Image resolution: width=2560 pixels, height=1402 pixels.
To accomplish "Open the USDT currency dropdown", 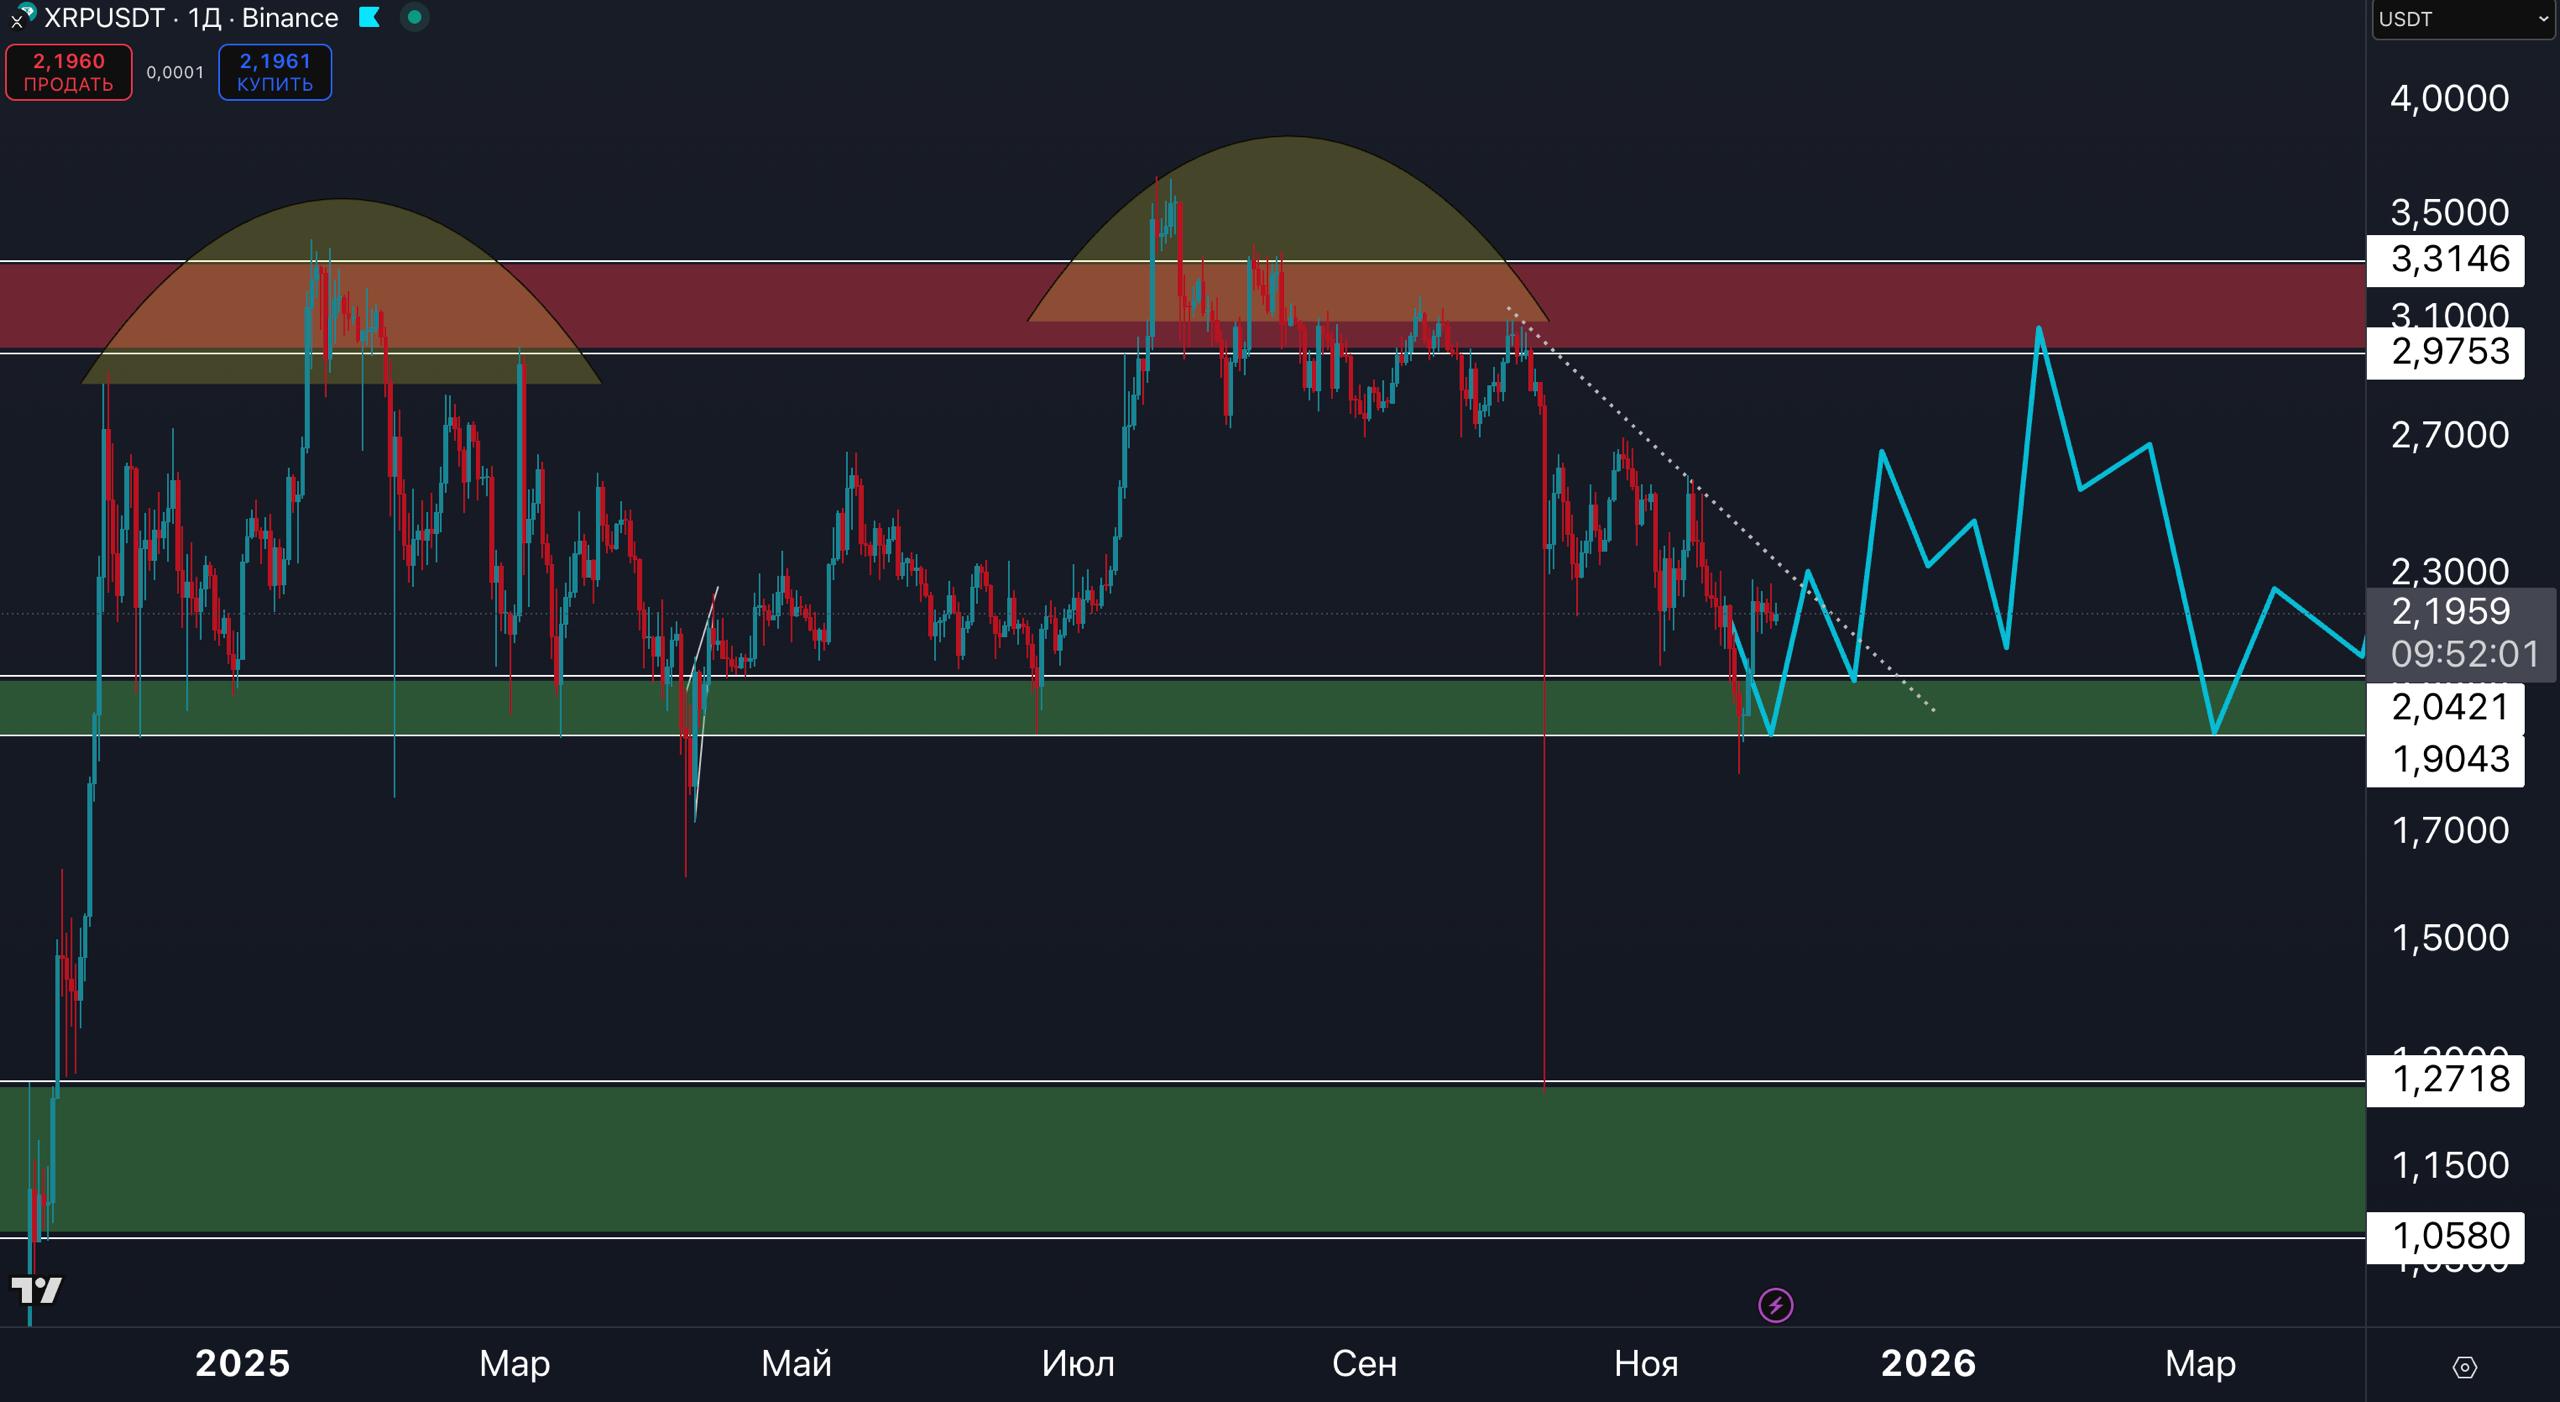I will pyautogui.click(x=2463, y=19).
